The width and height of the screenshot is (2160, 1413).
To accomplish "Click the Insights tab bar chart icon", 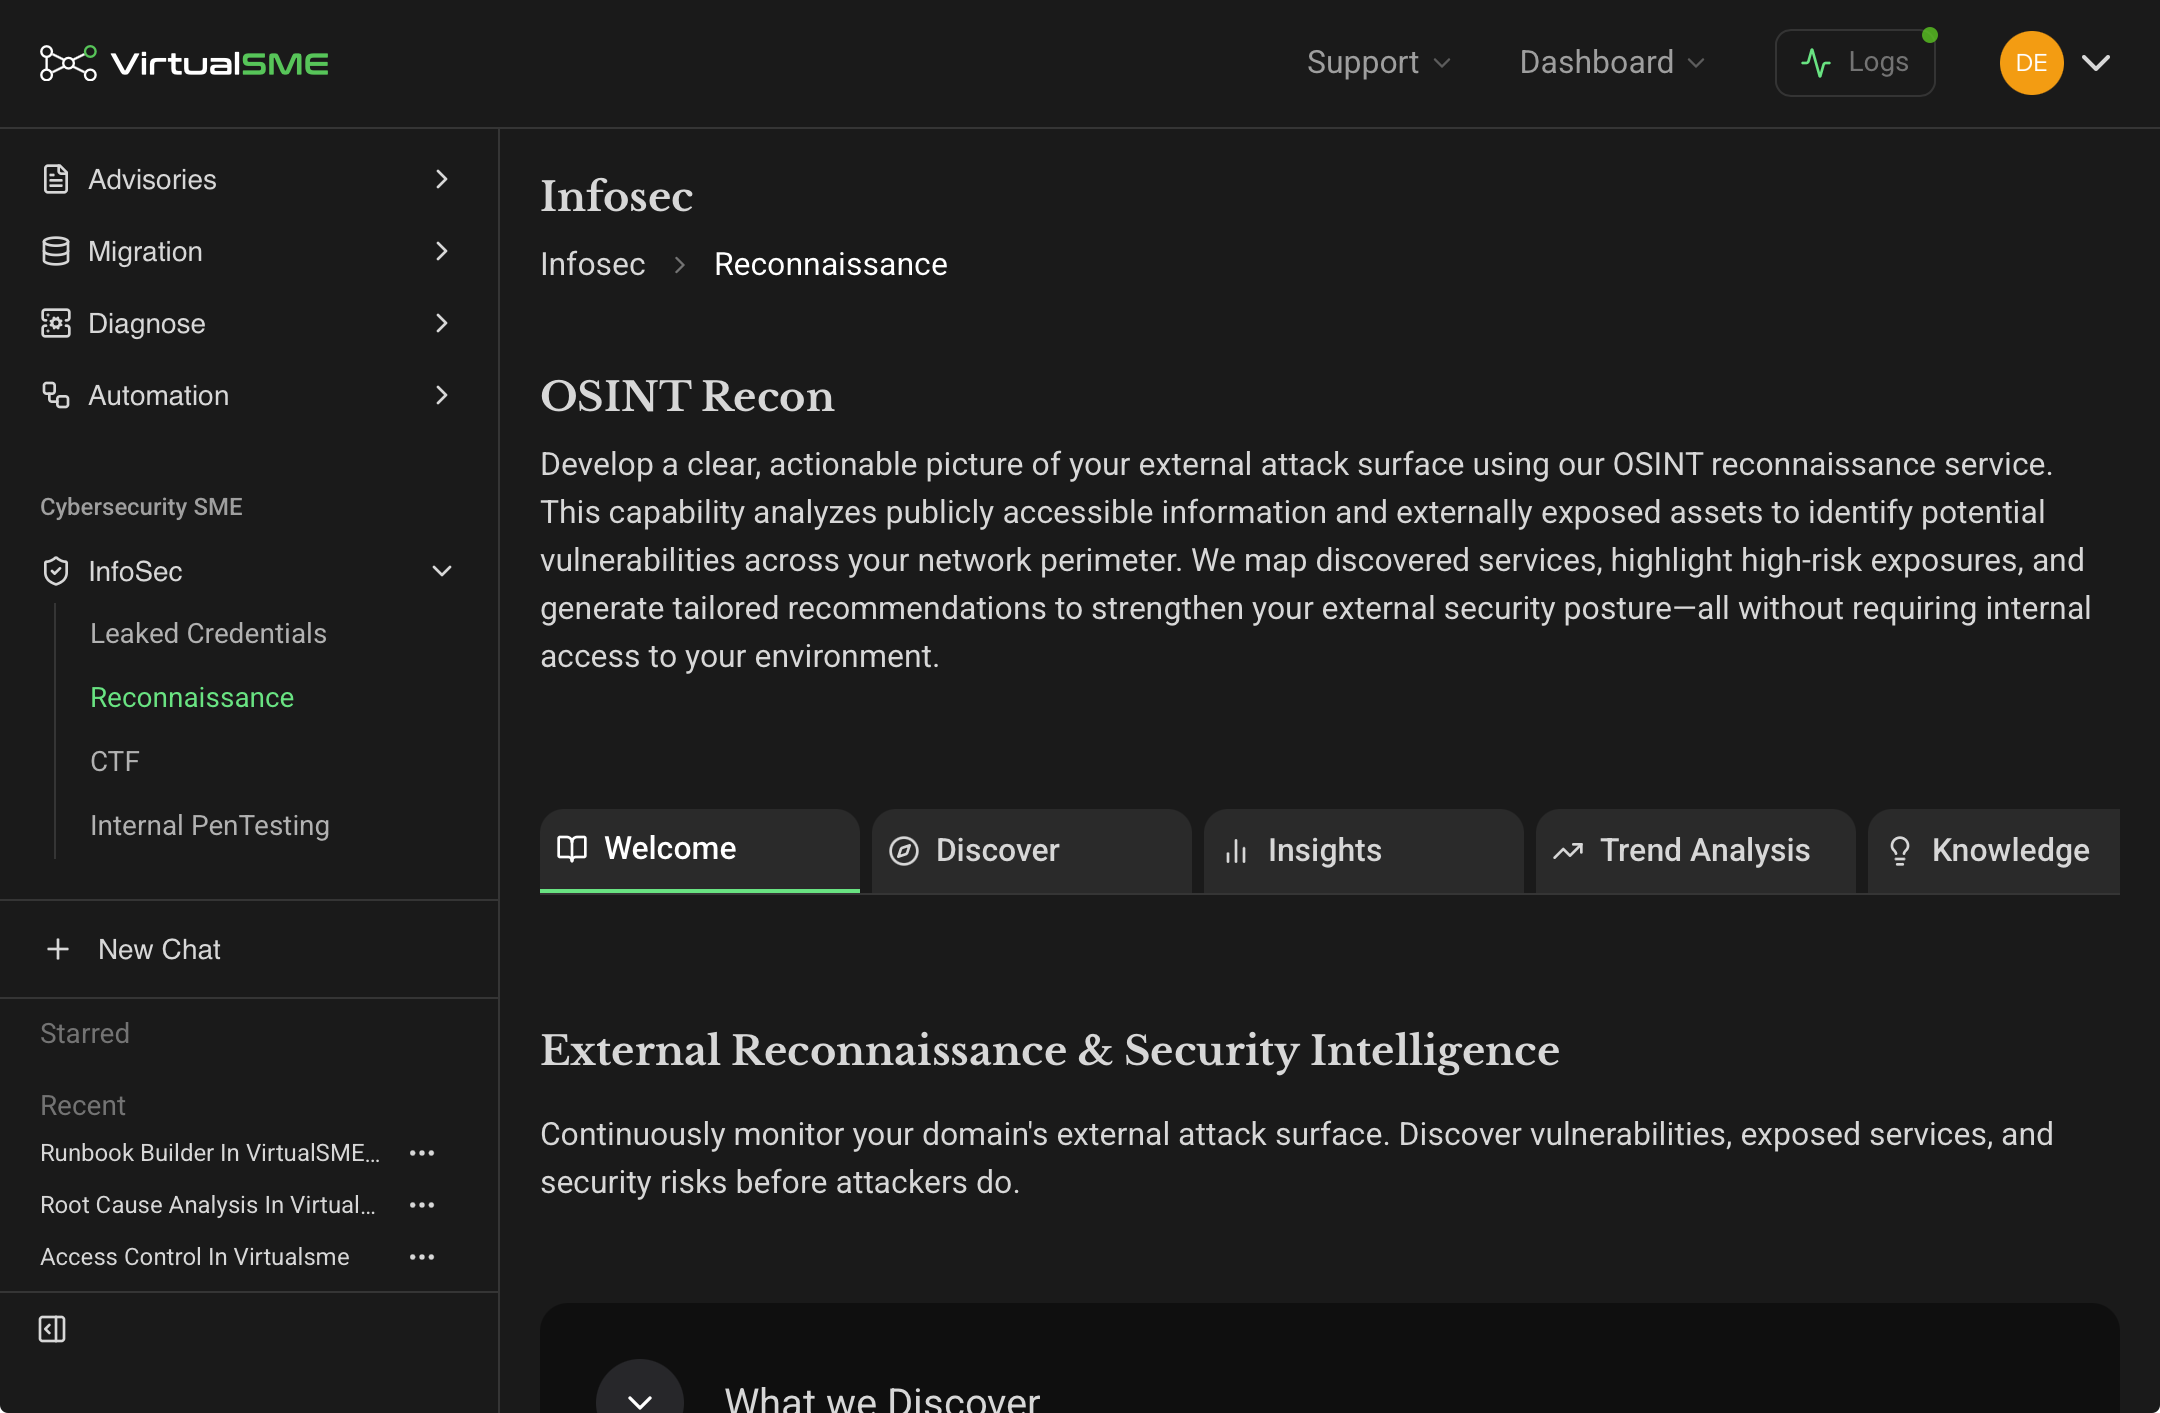I will pos(1236,851).
